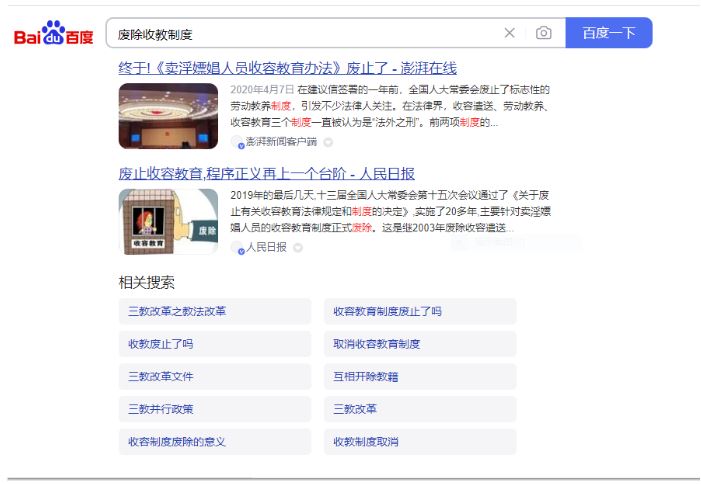Click the 百度一下 search button
Screen dimensions: 701x484
(608, 33)
